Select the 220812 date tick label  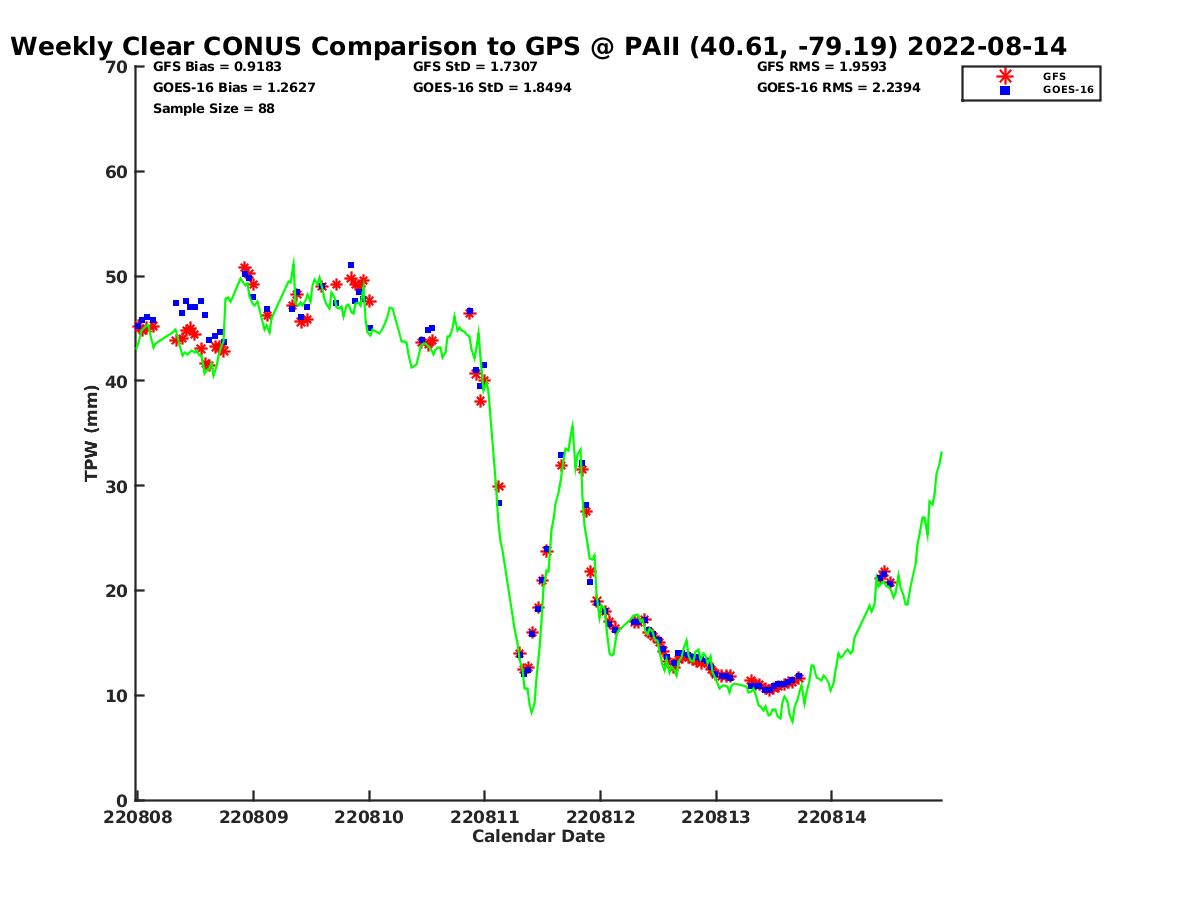[x=600, y=817]
